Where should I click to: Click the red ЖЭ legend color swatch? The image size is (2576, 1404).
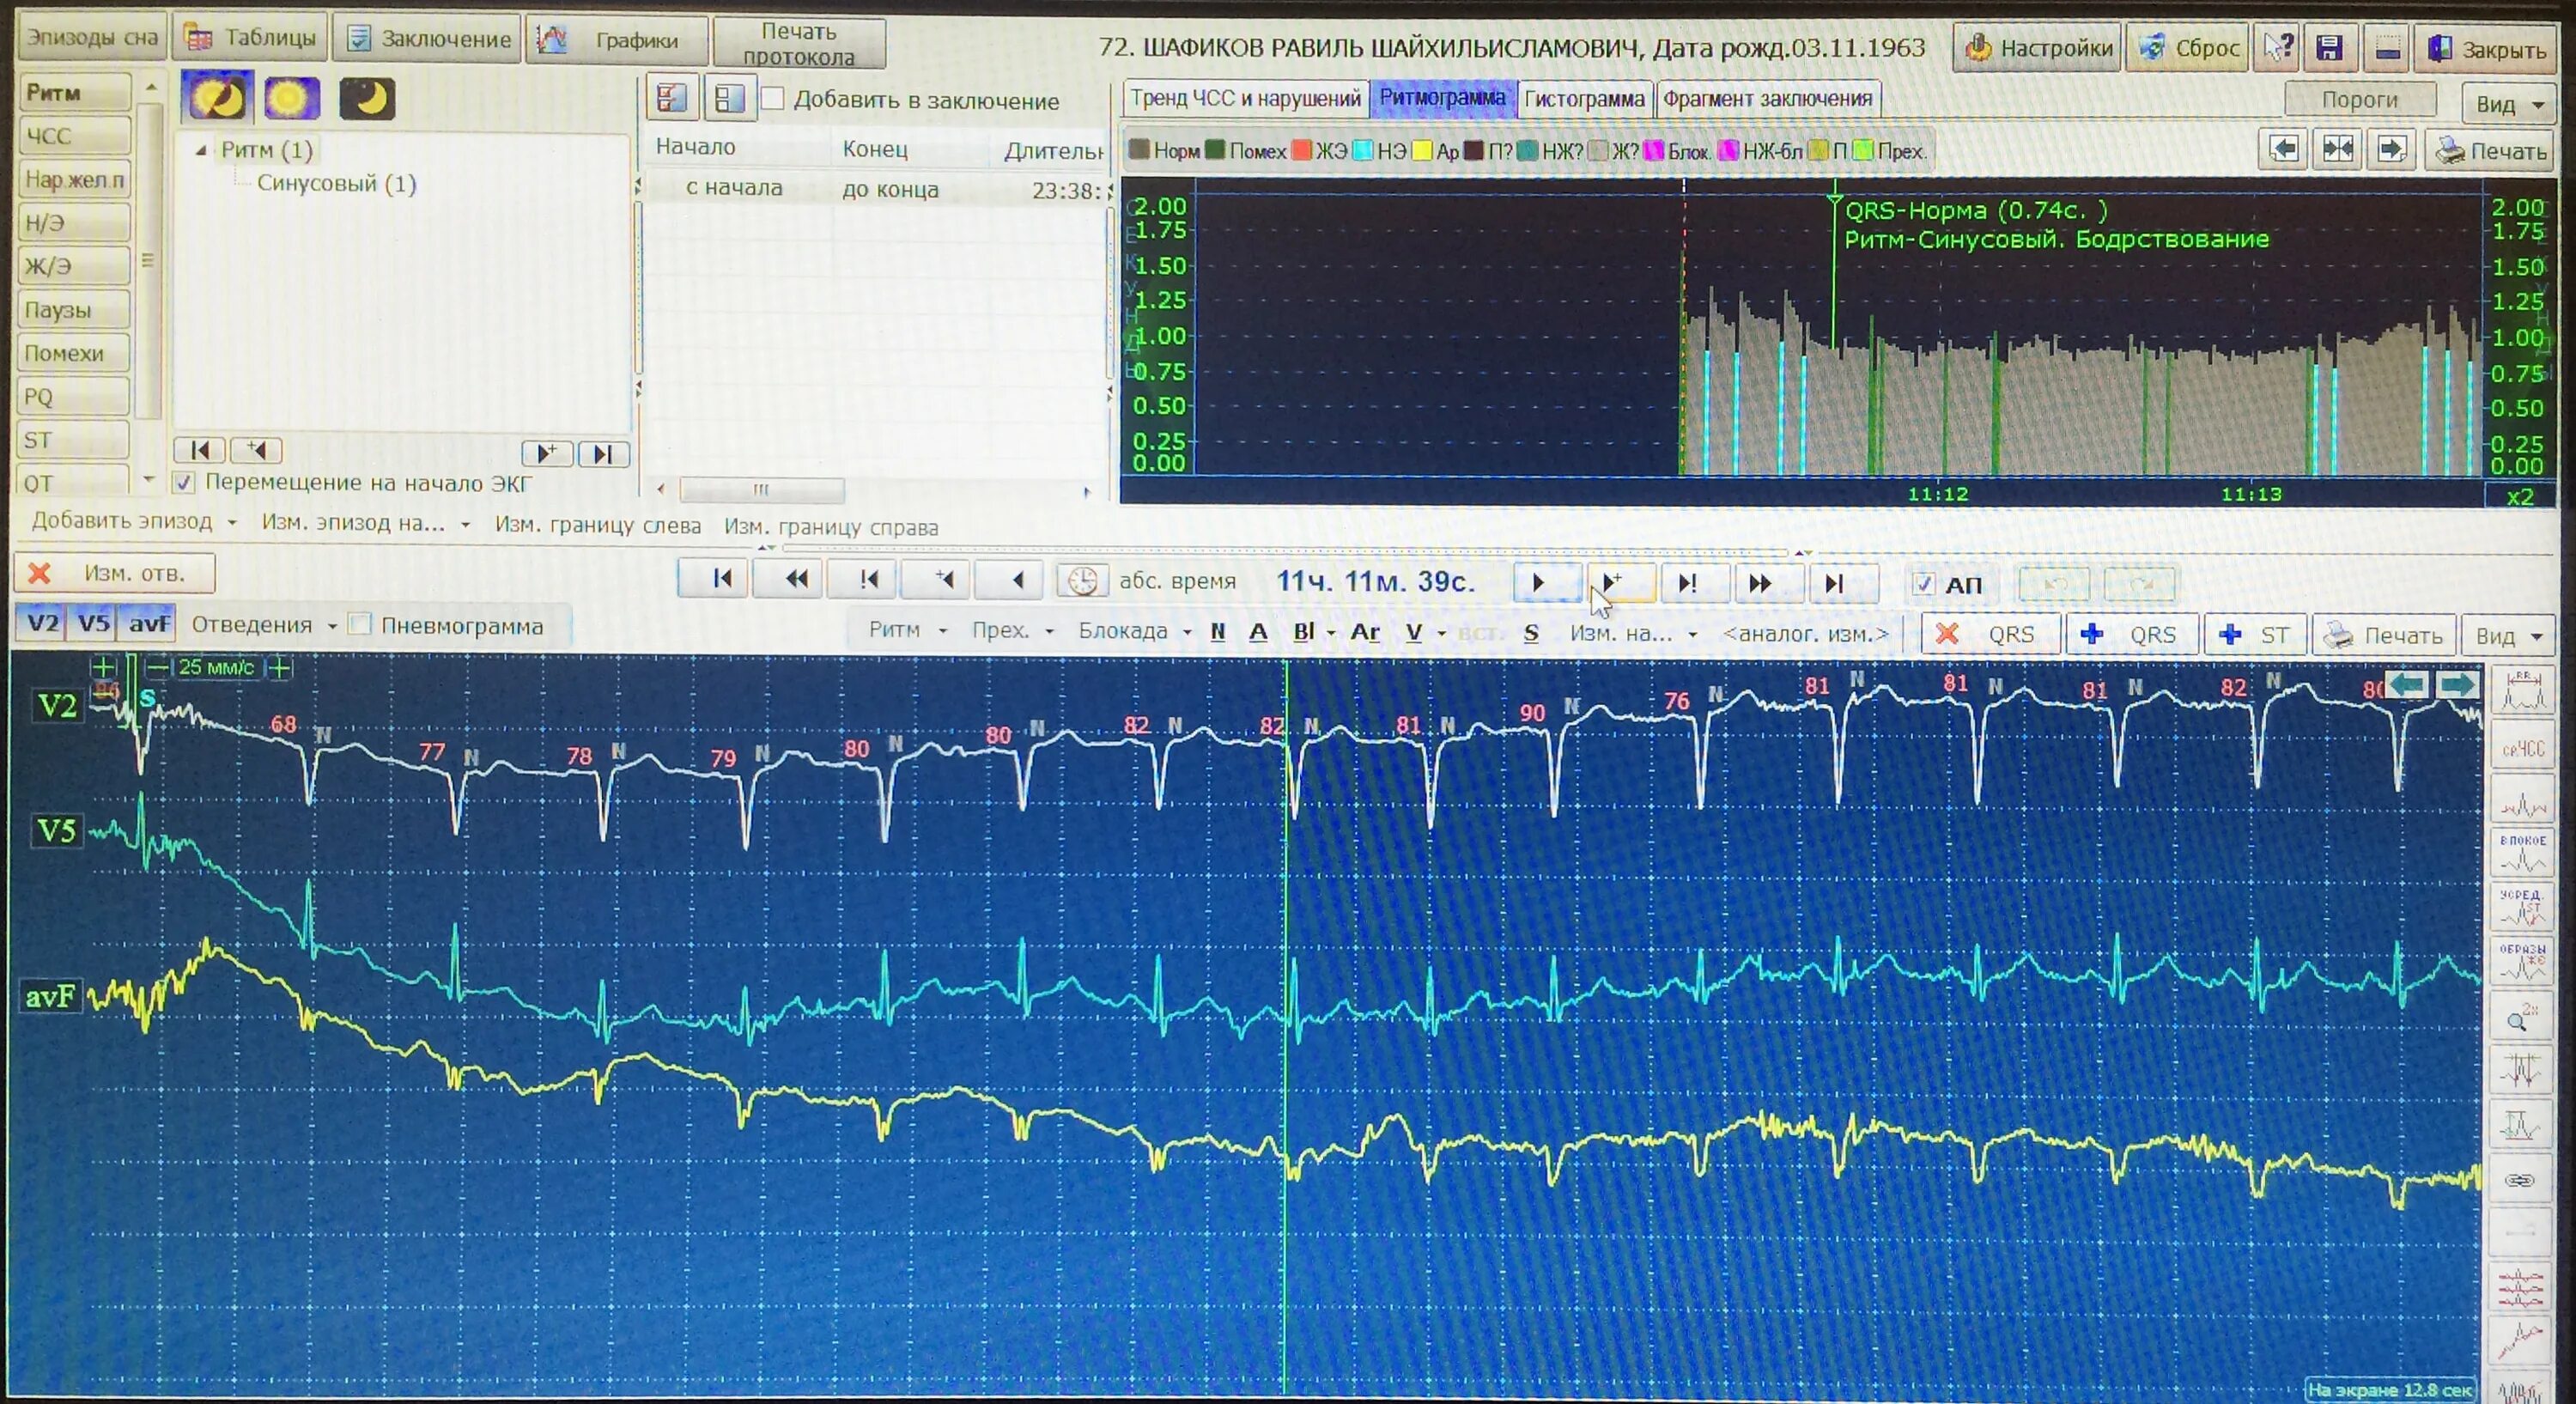tap(1301, 151)
